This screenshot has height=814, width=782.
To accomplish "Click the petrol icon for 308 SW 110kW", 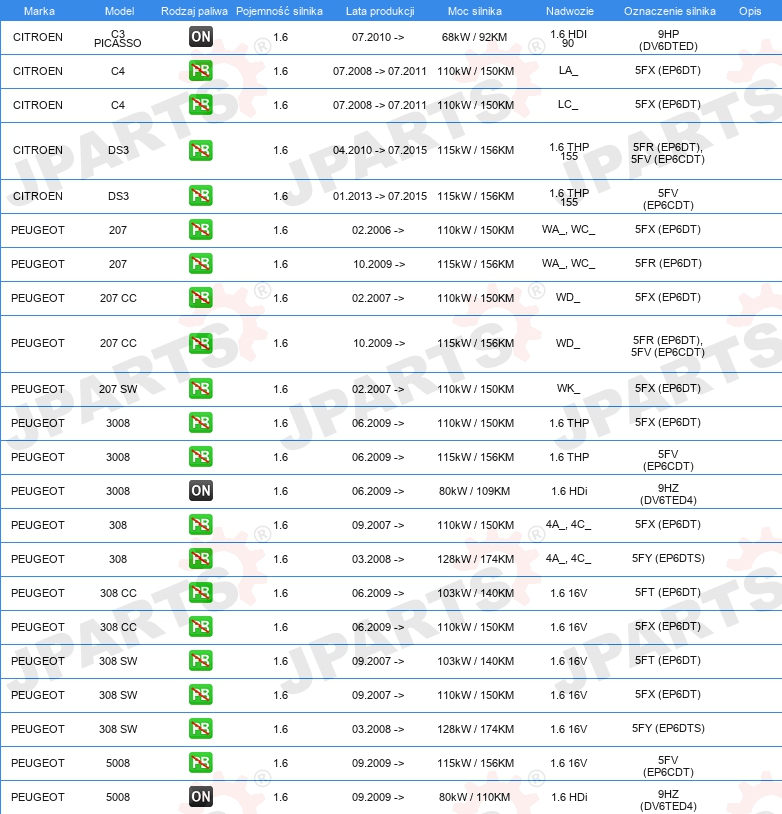I will tap(201, 695).
